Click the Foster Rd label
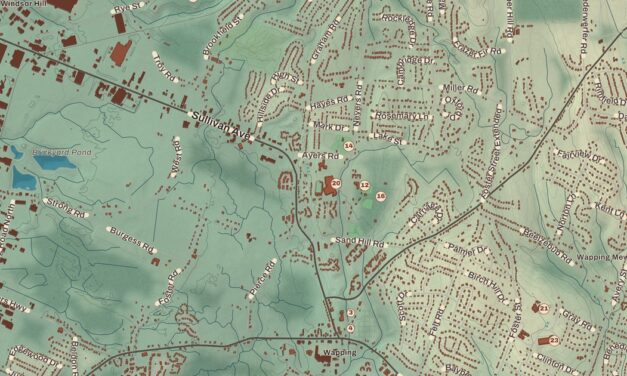The height and width of the screenshot is (376, 627). coord(169,287)
